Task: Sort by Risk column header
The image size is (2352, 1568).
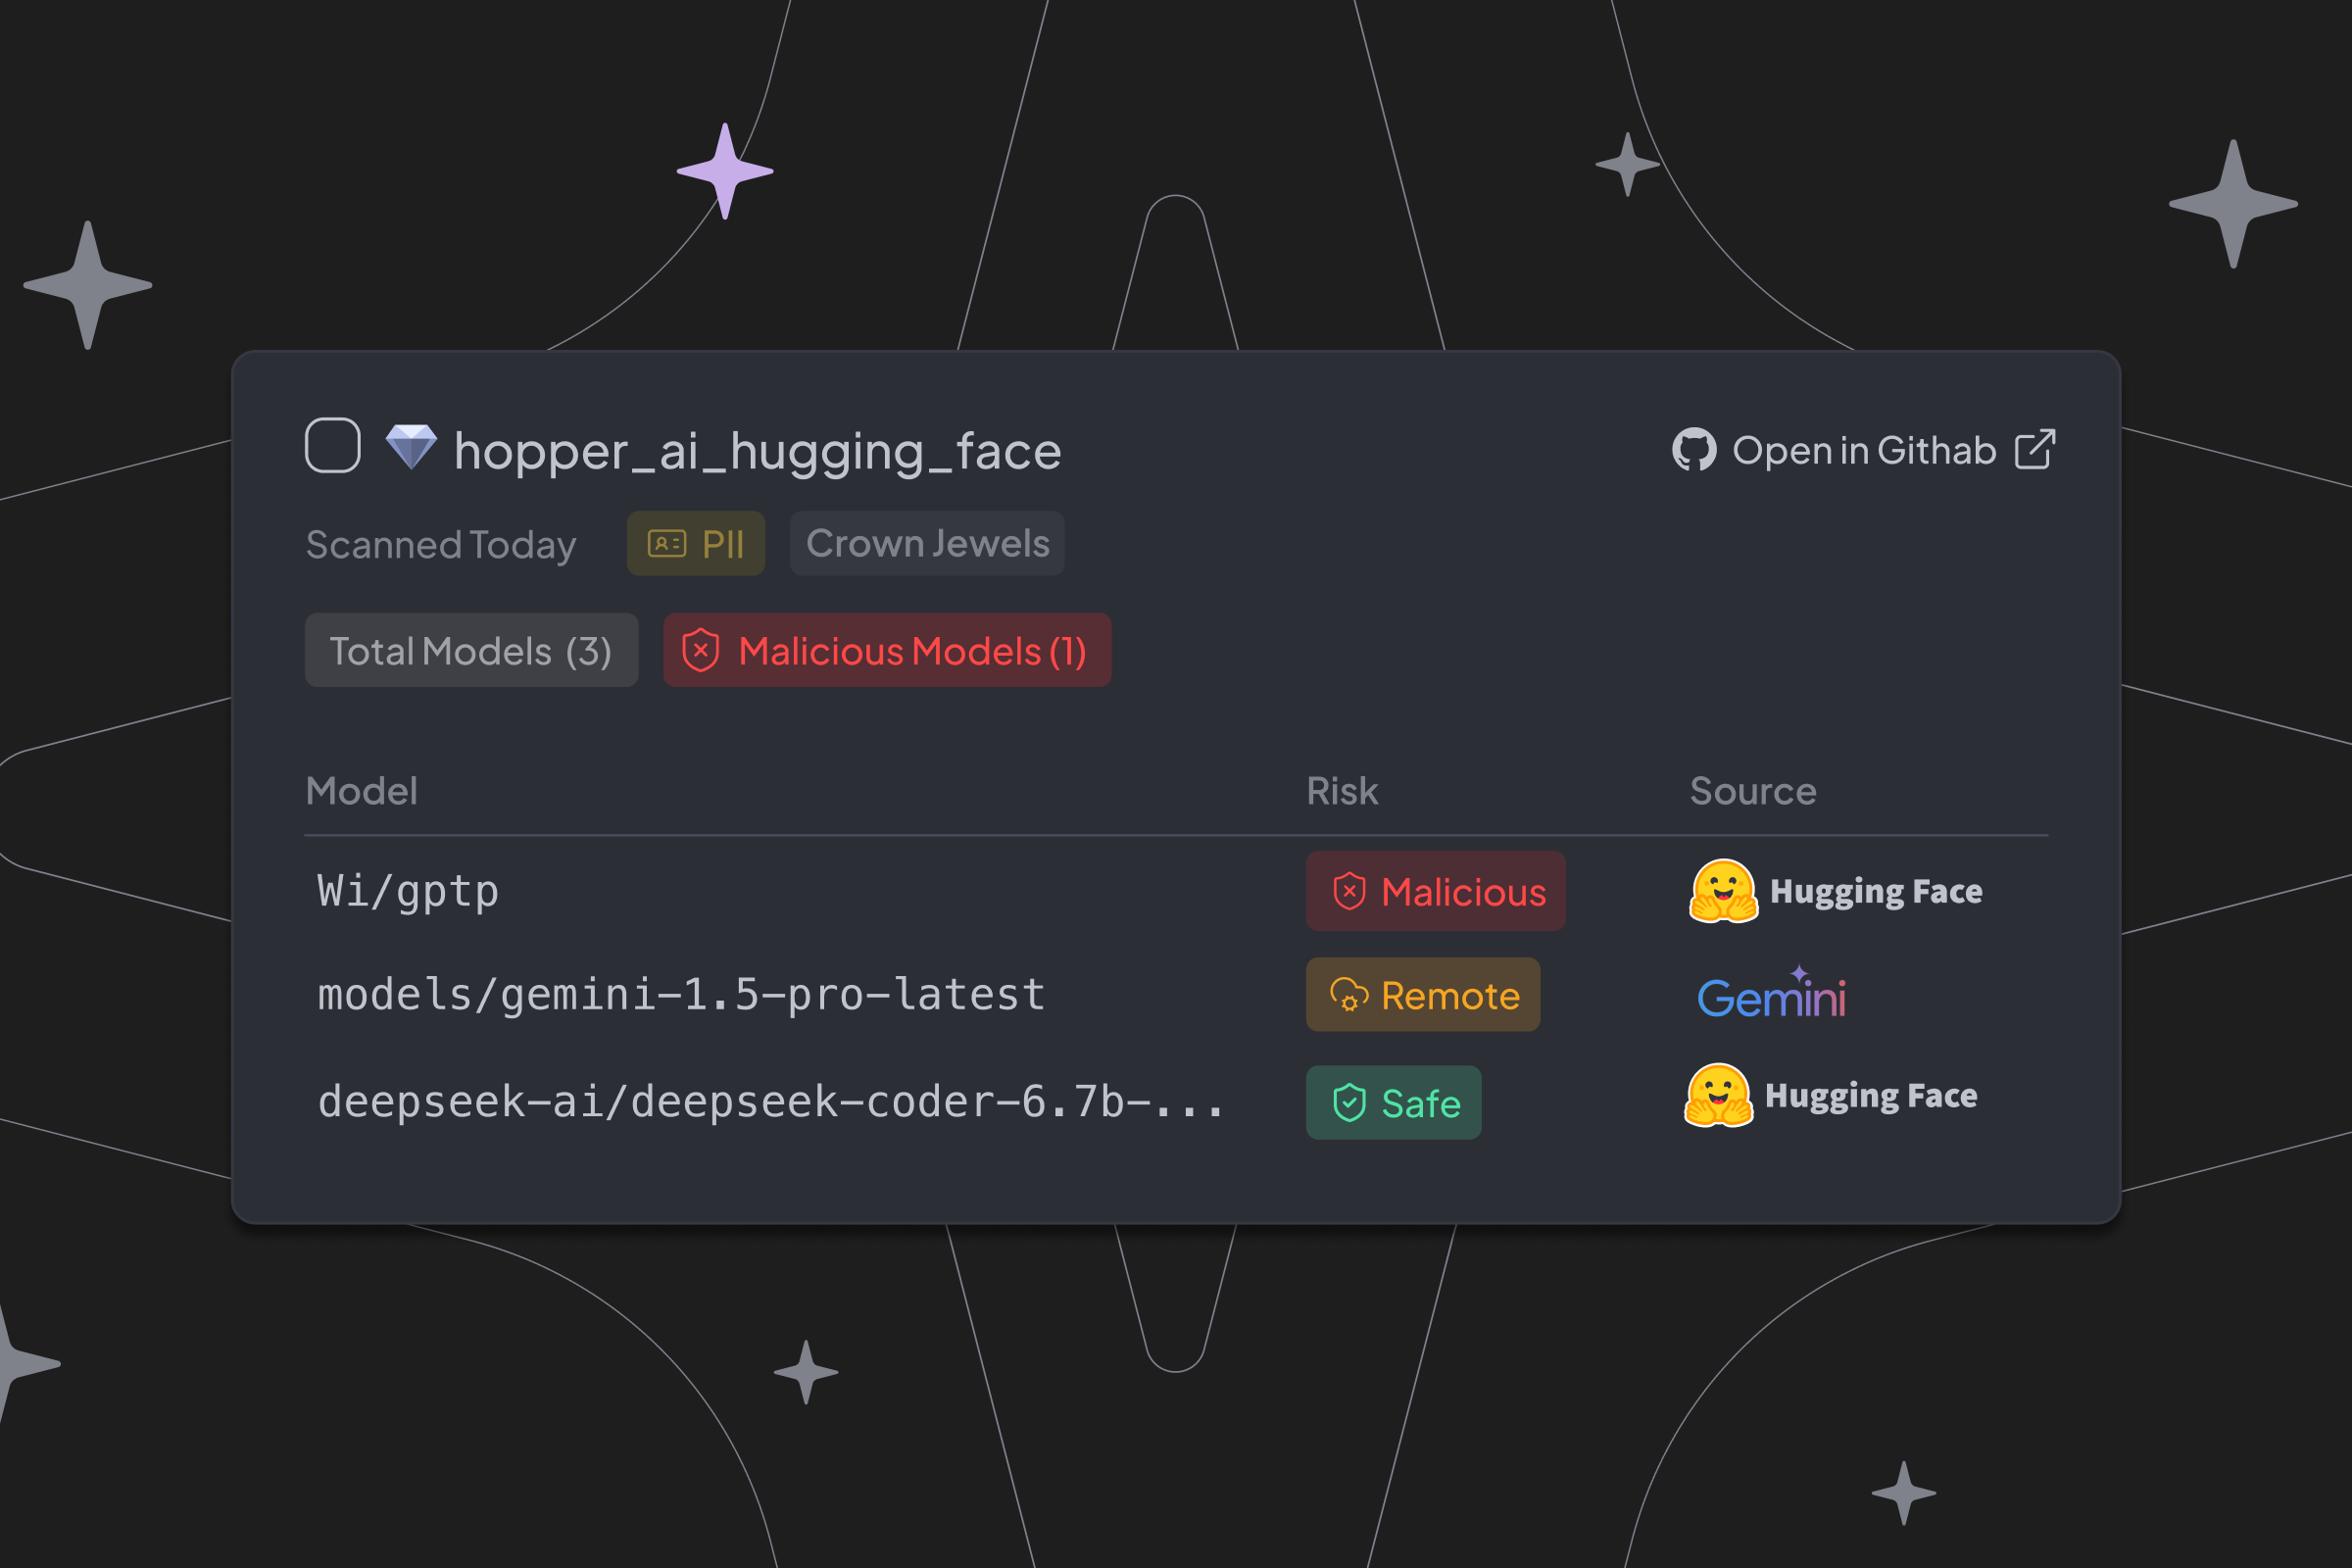Action: pyautogui.click(x=1342, y=791)
